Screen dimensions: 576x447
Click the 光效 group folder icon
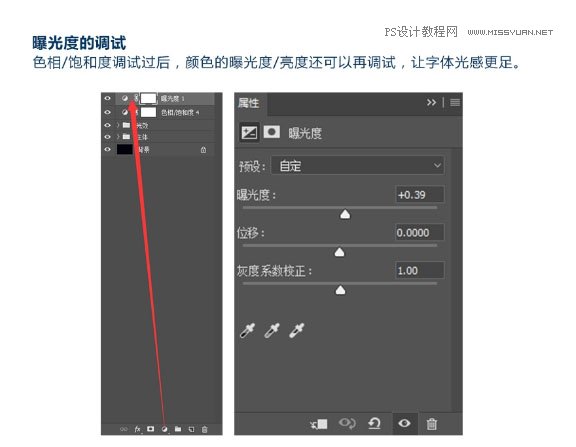(x=126, y=125)
